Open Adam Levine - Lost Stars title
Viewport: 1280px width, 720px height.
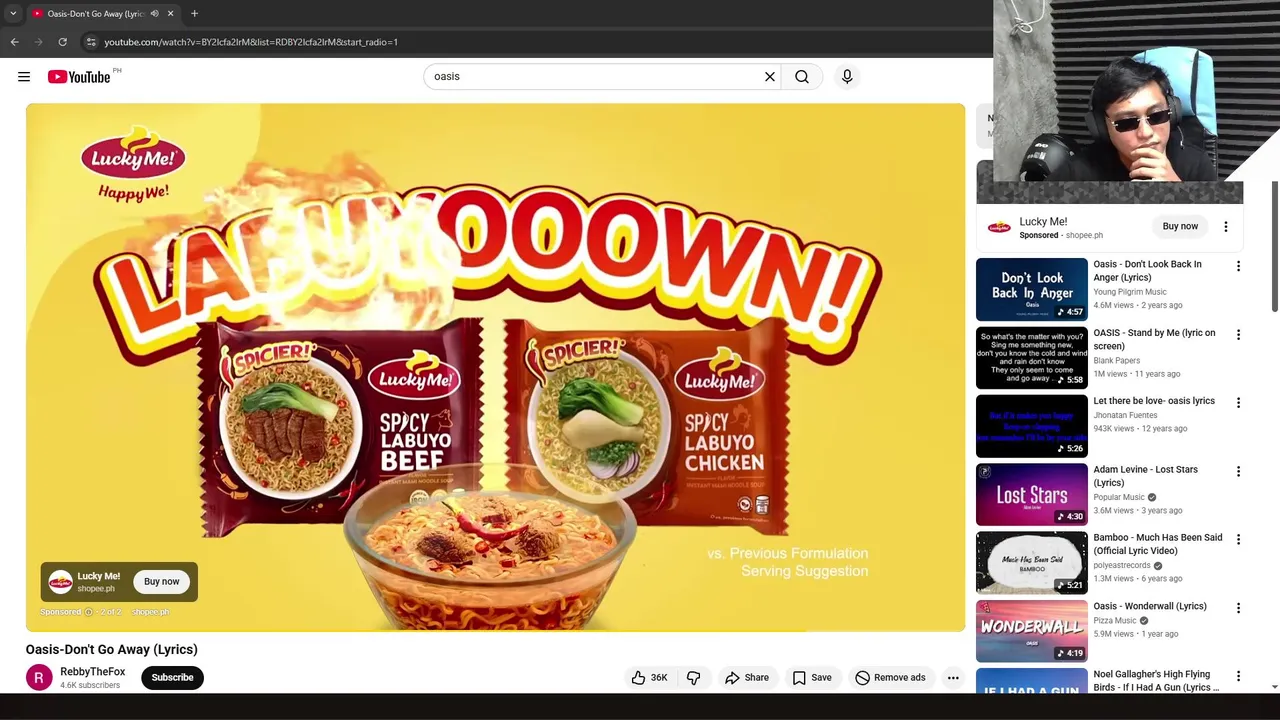1145,476
